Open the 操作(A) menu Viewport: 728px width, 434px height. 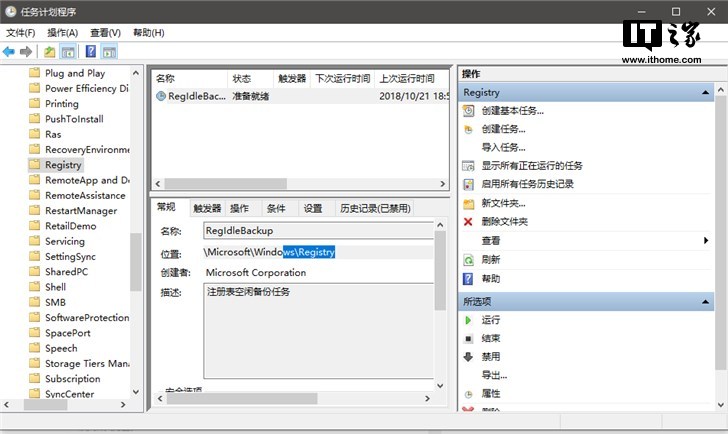click(63, 32)
